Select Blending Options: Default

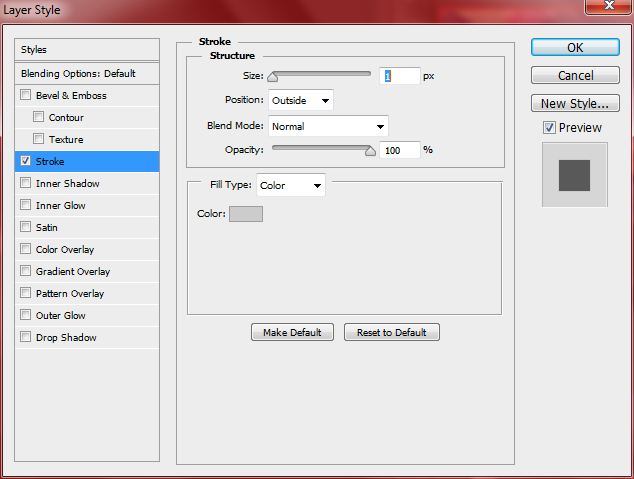pos(87,74)
